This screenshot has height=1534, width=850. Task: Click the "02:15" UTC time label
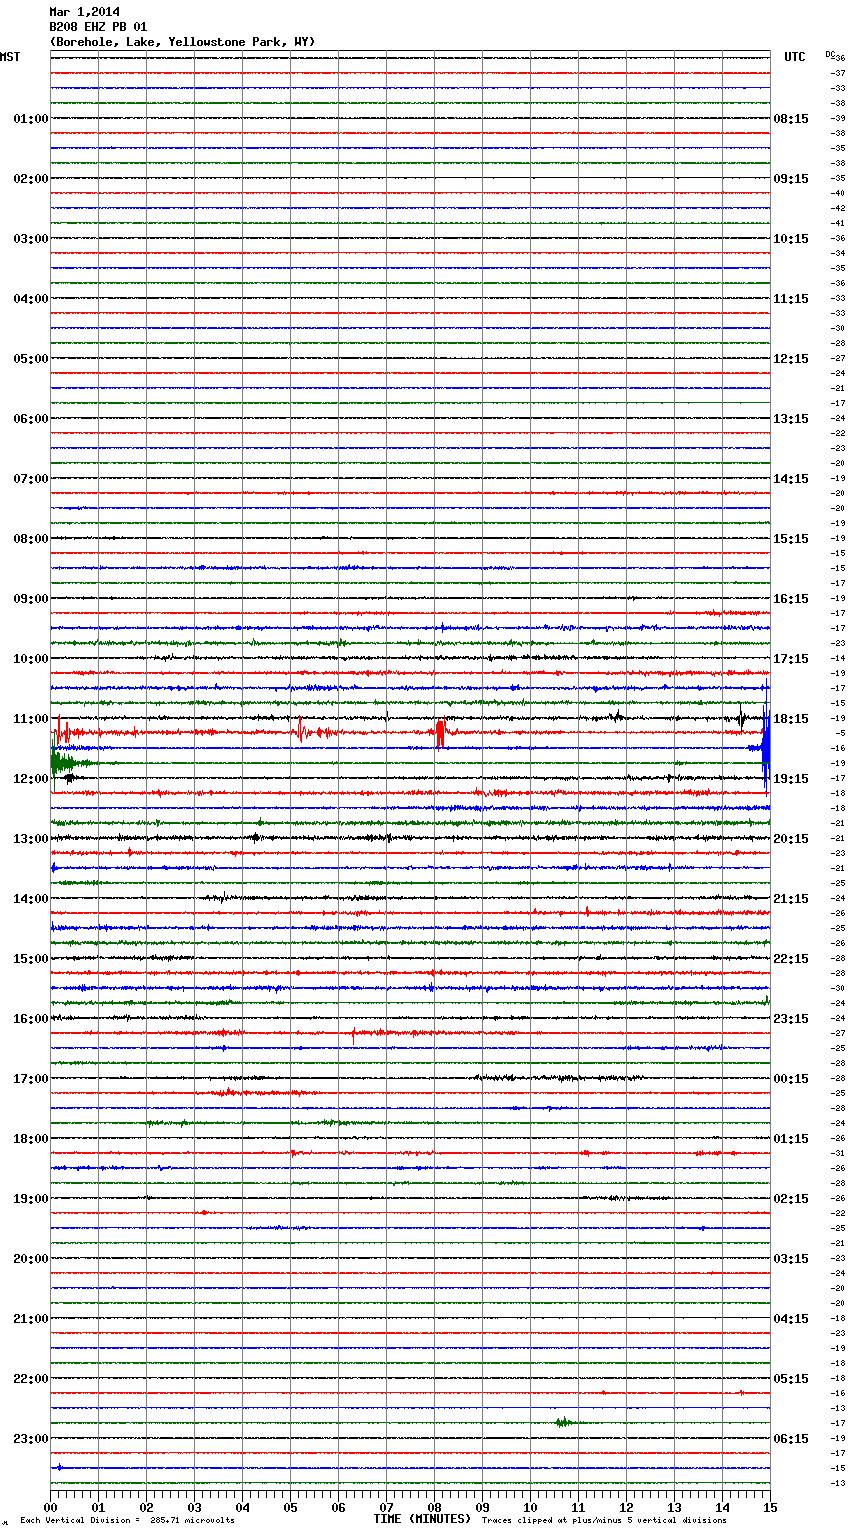coord(791,1199)
